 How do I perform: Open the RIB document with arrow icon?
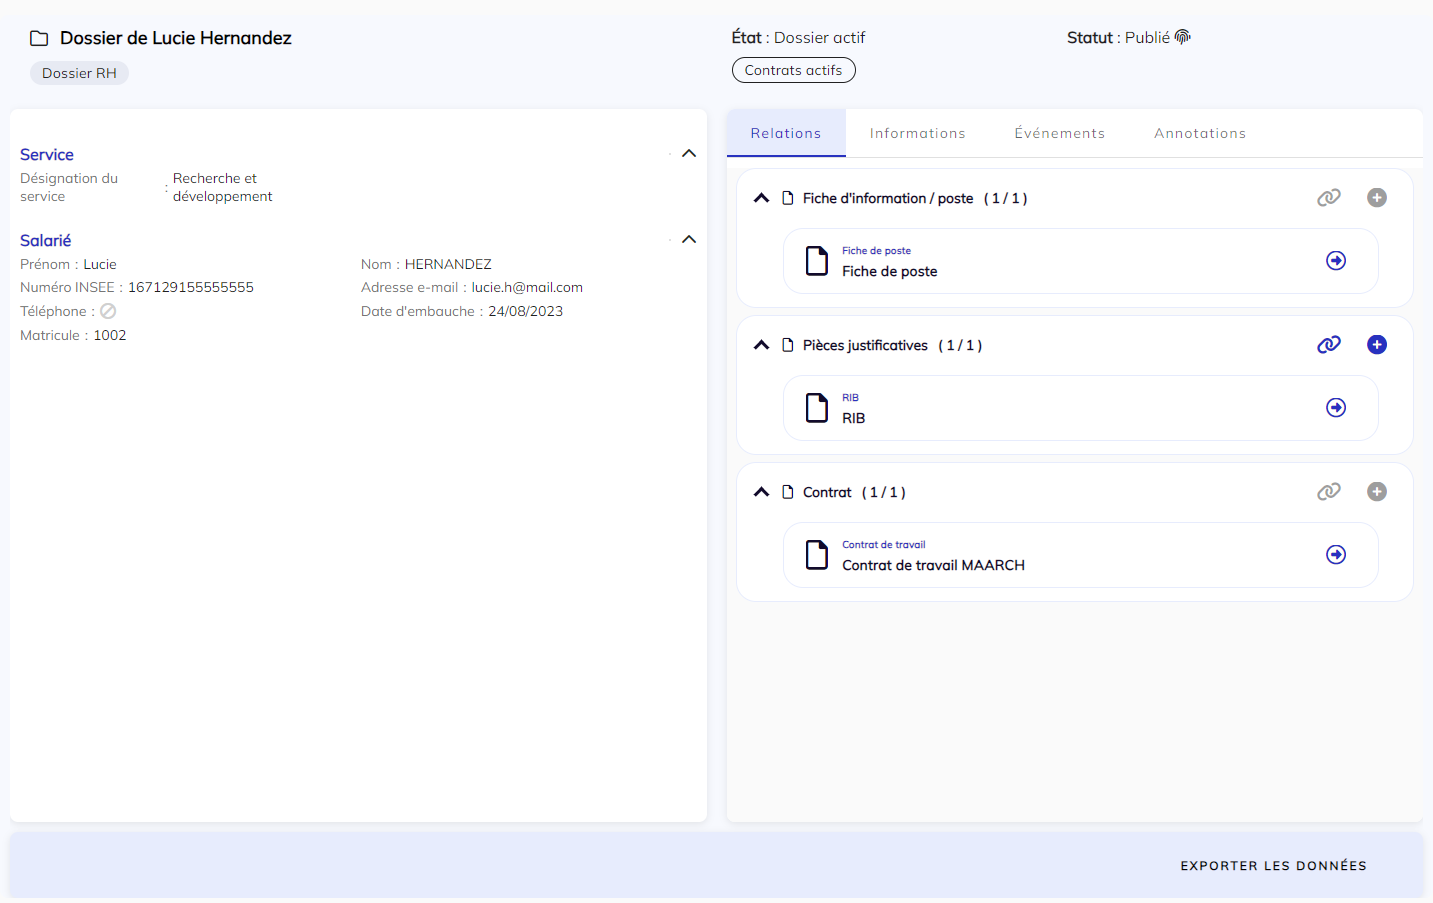(1336, 408)
